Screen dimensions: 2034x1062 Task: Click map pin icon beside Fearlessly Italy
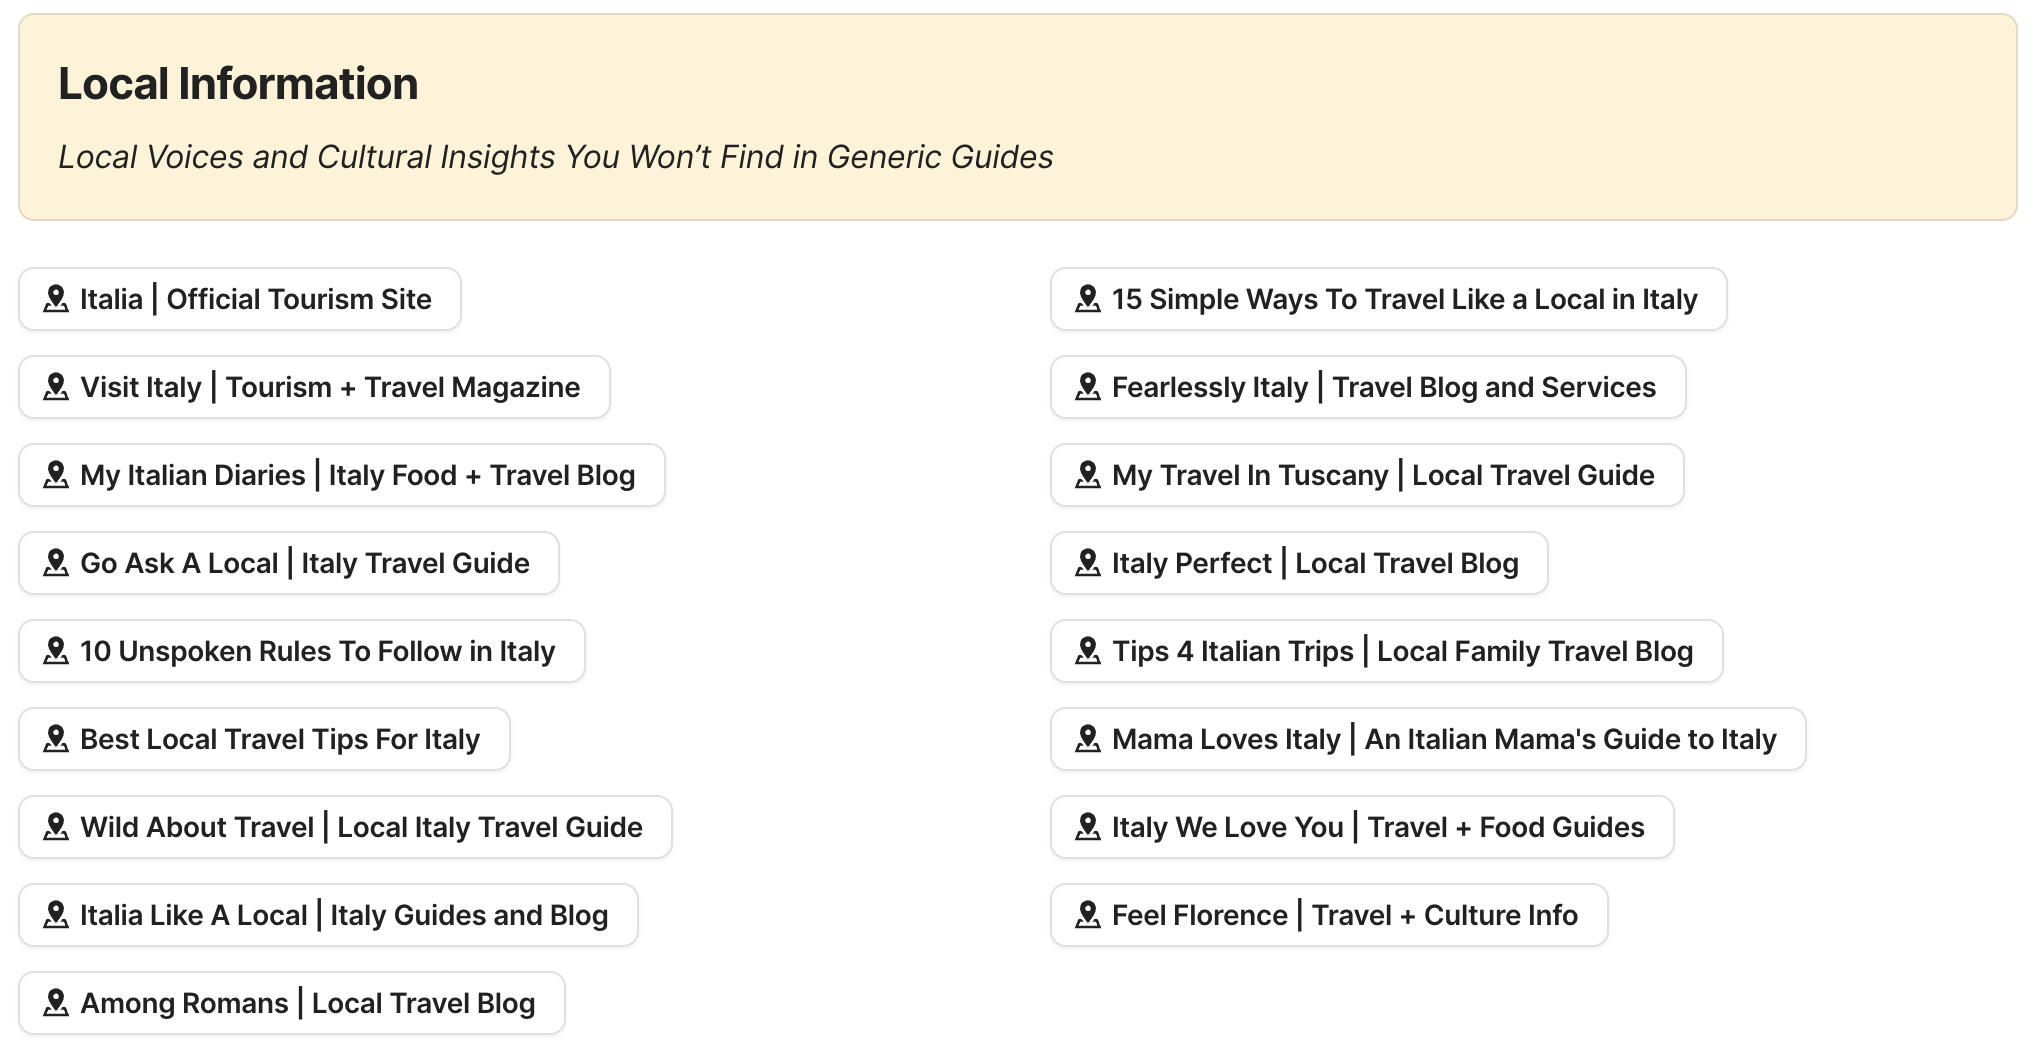[x=1088, y=387]
